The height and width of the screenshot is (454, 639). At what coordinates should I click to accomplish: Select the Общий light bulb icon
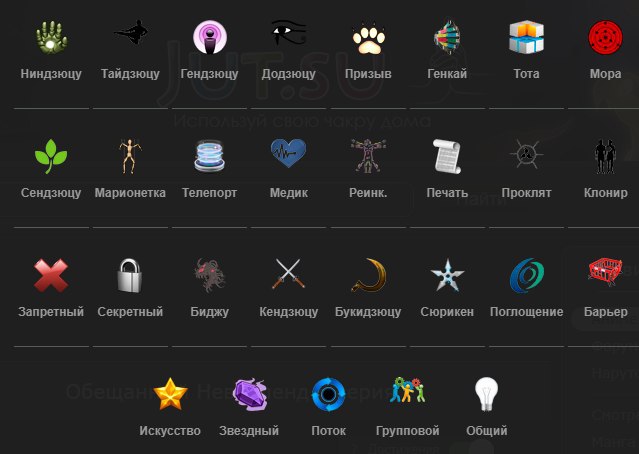click(487, 394)
